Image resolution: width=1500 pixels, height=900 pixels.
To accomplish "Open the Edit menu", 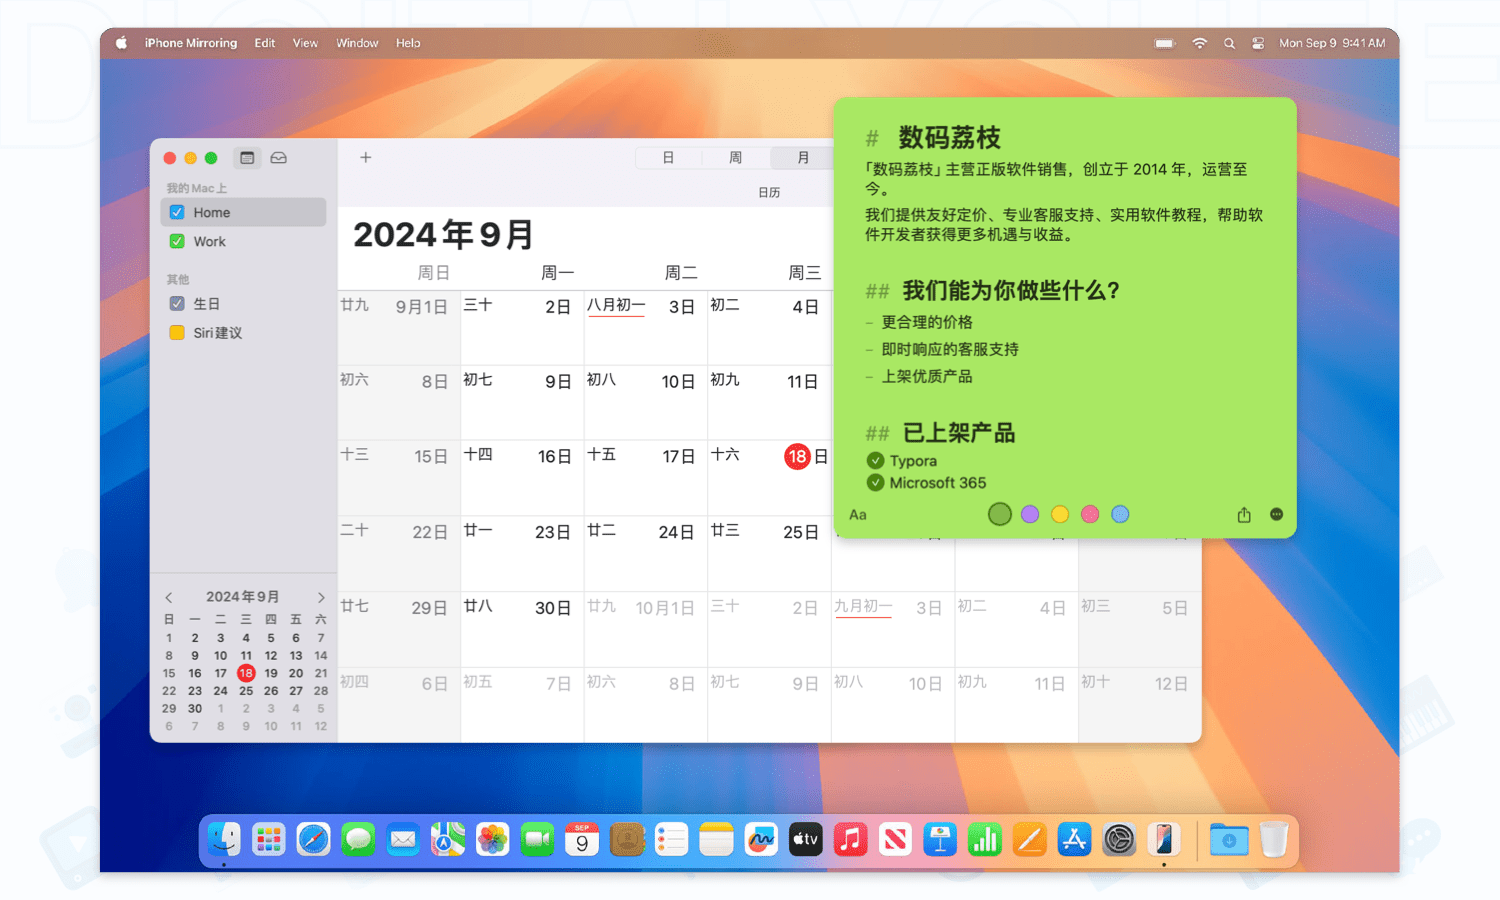I will point(265,43).
